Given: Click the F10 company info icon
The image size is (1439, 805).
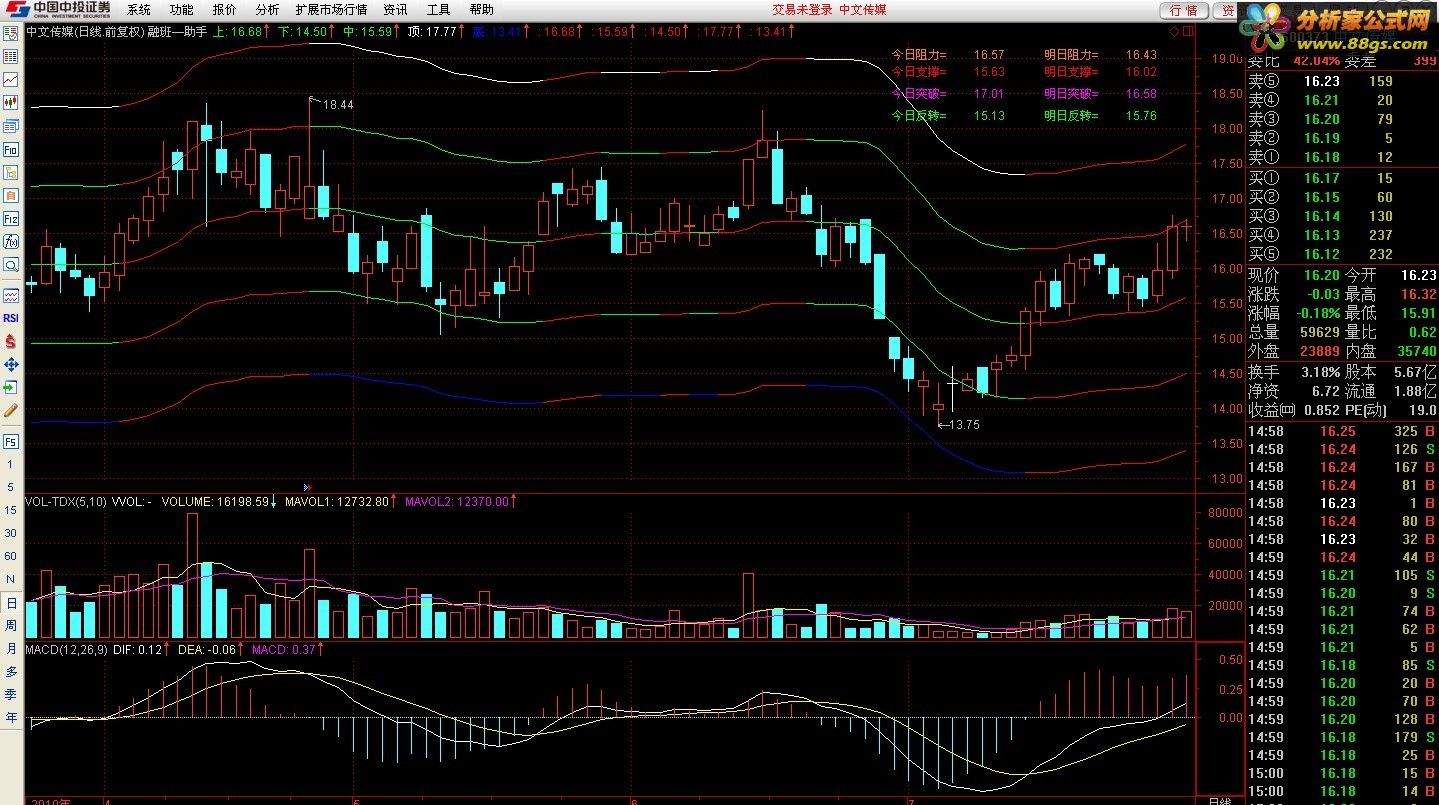Looking at the screenshot, I should click(11, 149).
